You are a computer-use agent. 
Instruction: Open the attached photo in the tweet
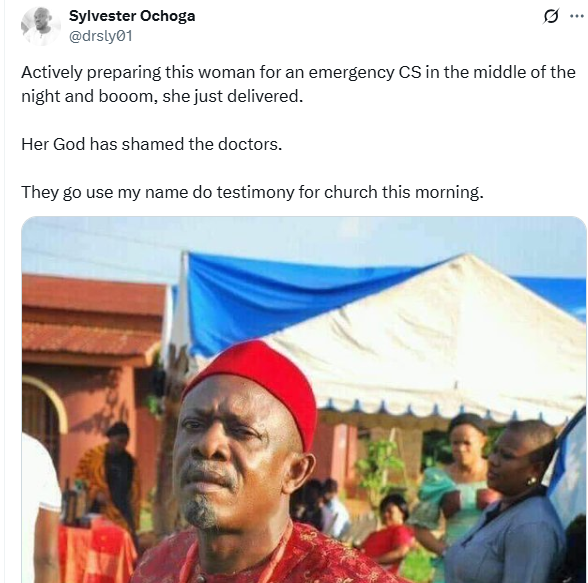click(304, 400)
